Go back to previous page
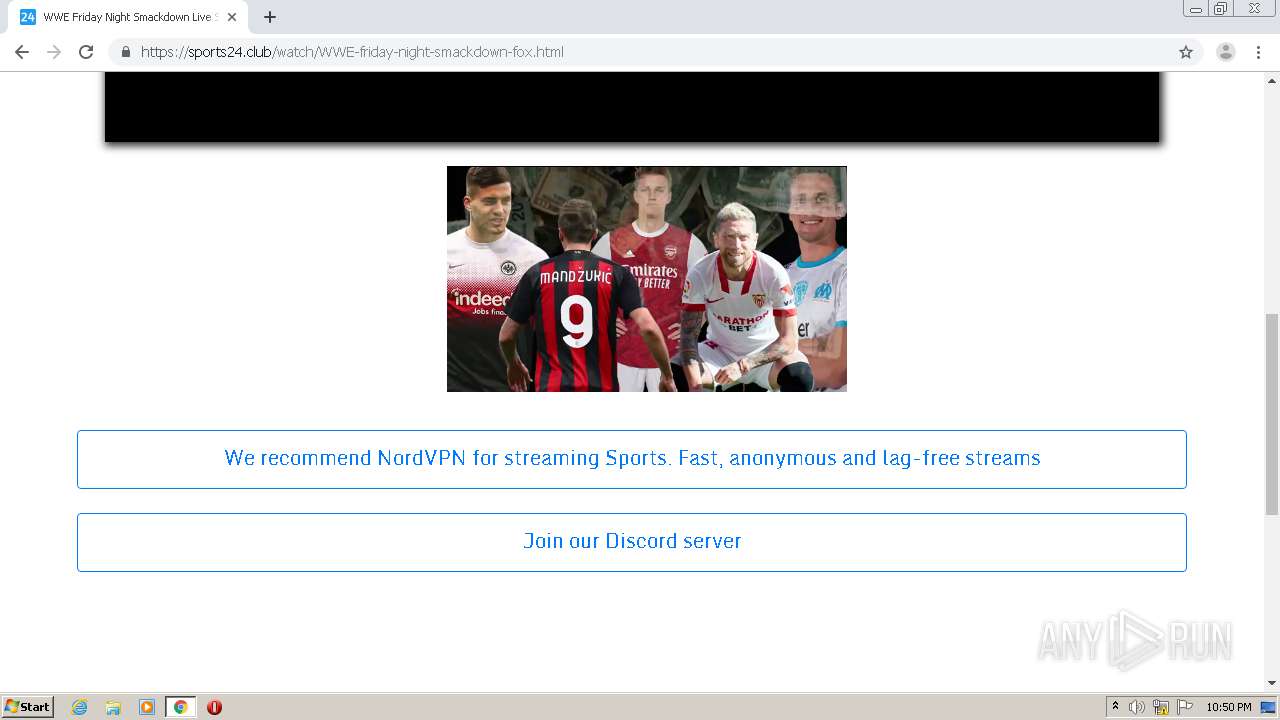This screenshot has height=720, width=1280. coord(22,52)
